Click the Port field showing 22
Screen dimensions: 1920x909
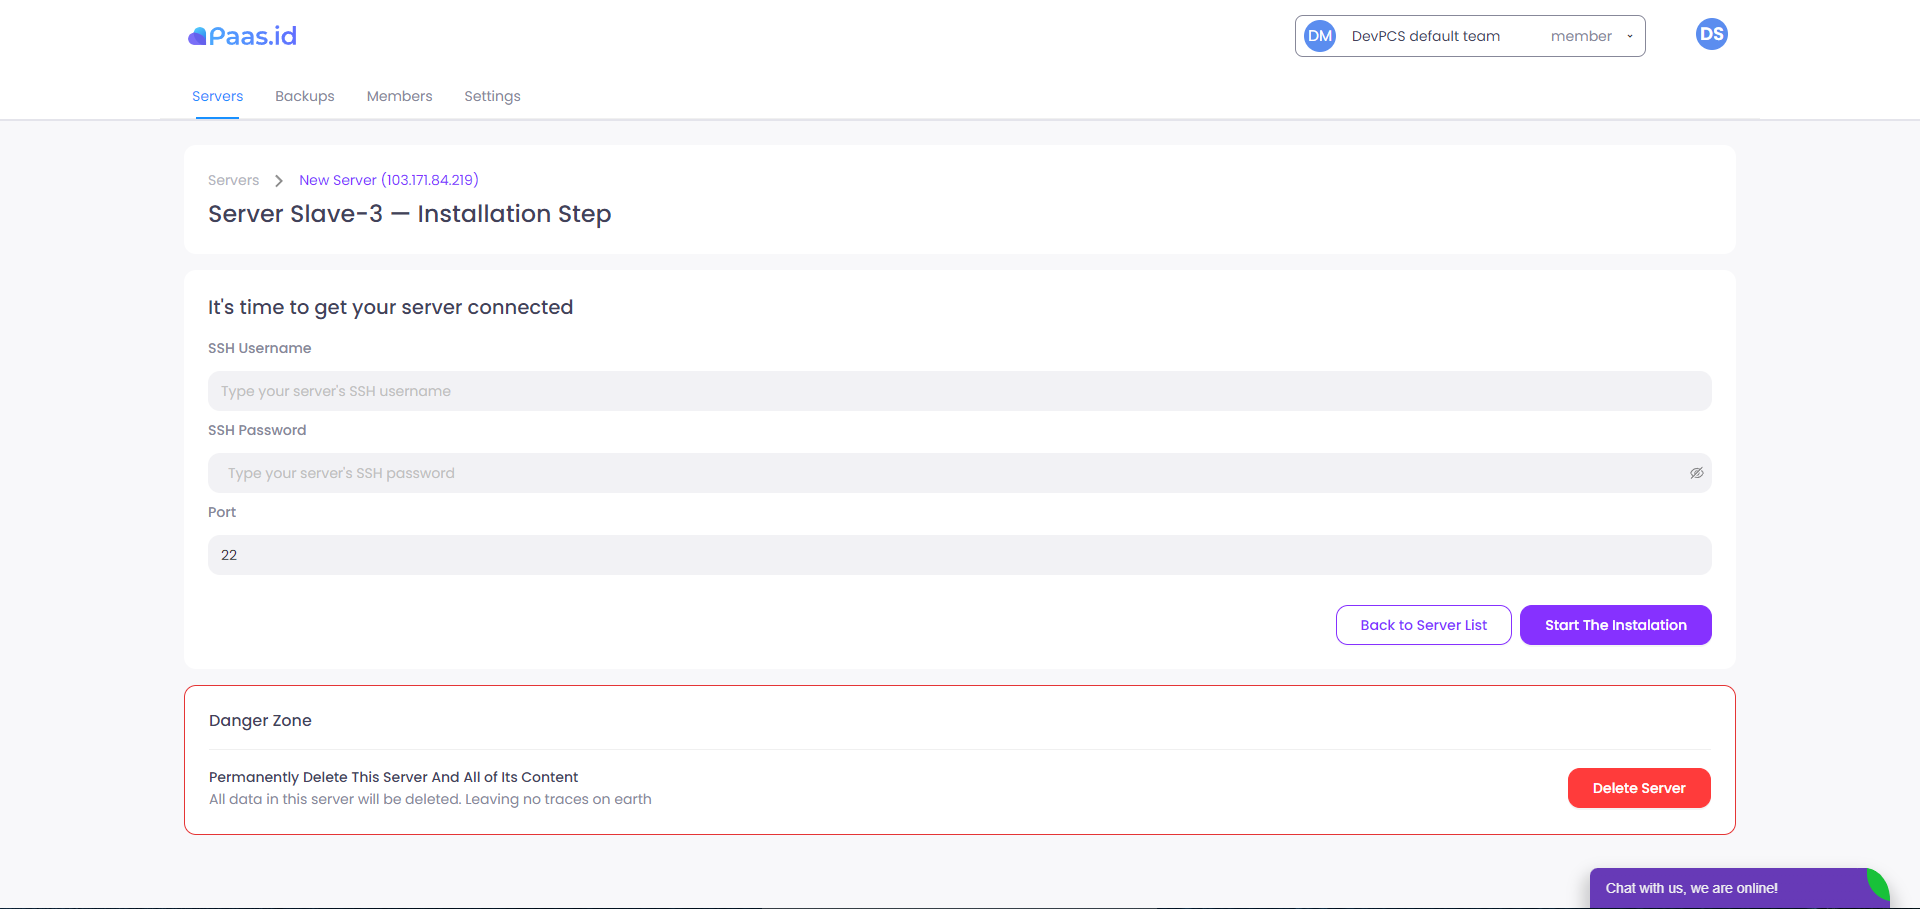(x=959, y=555)
